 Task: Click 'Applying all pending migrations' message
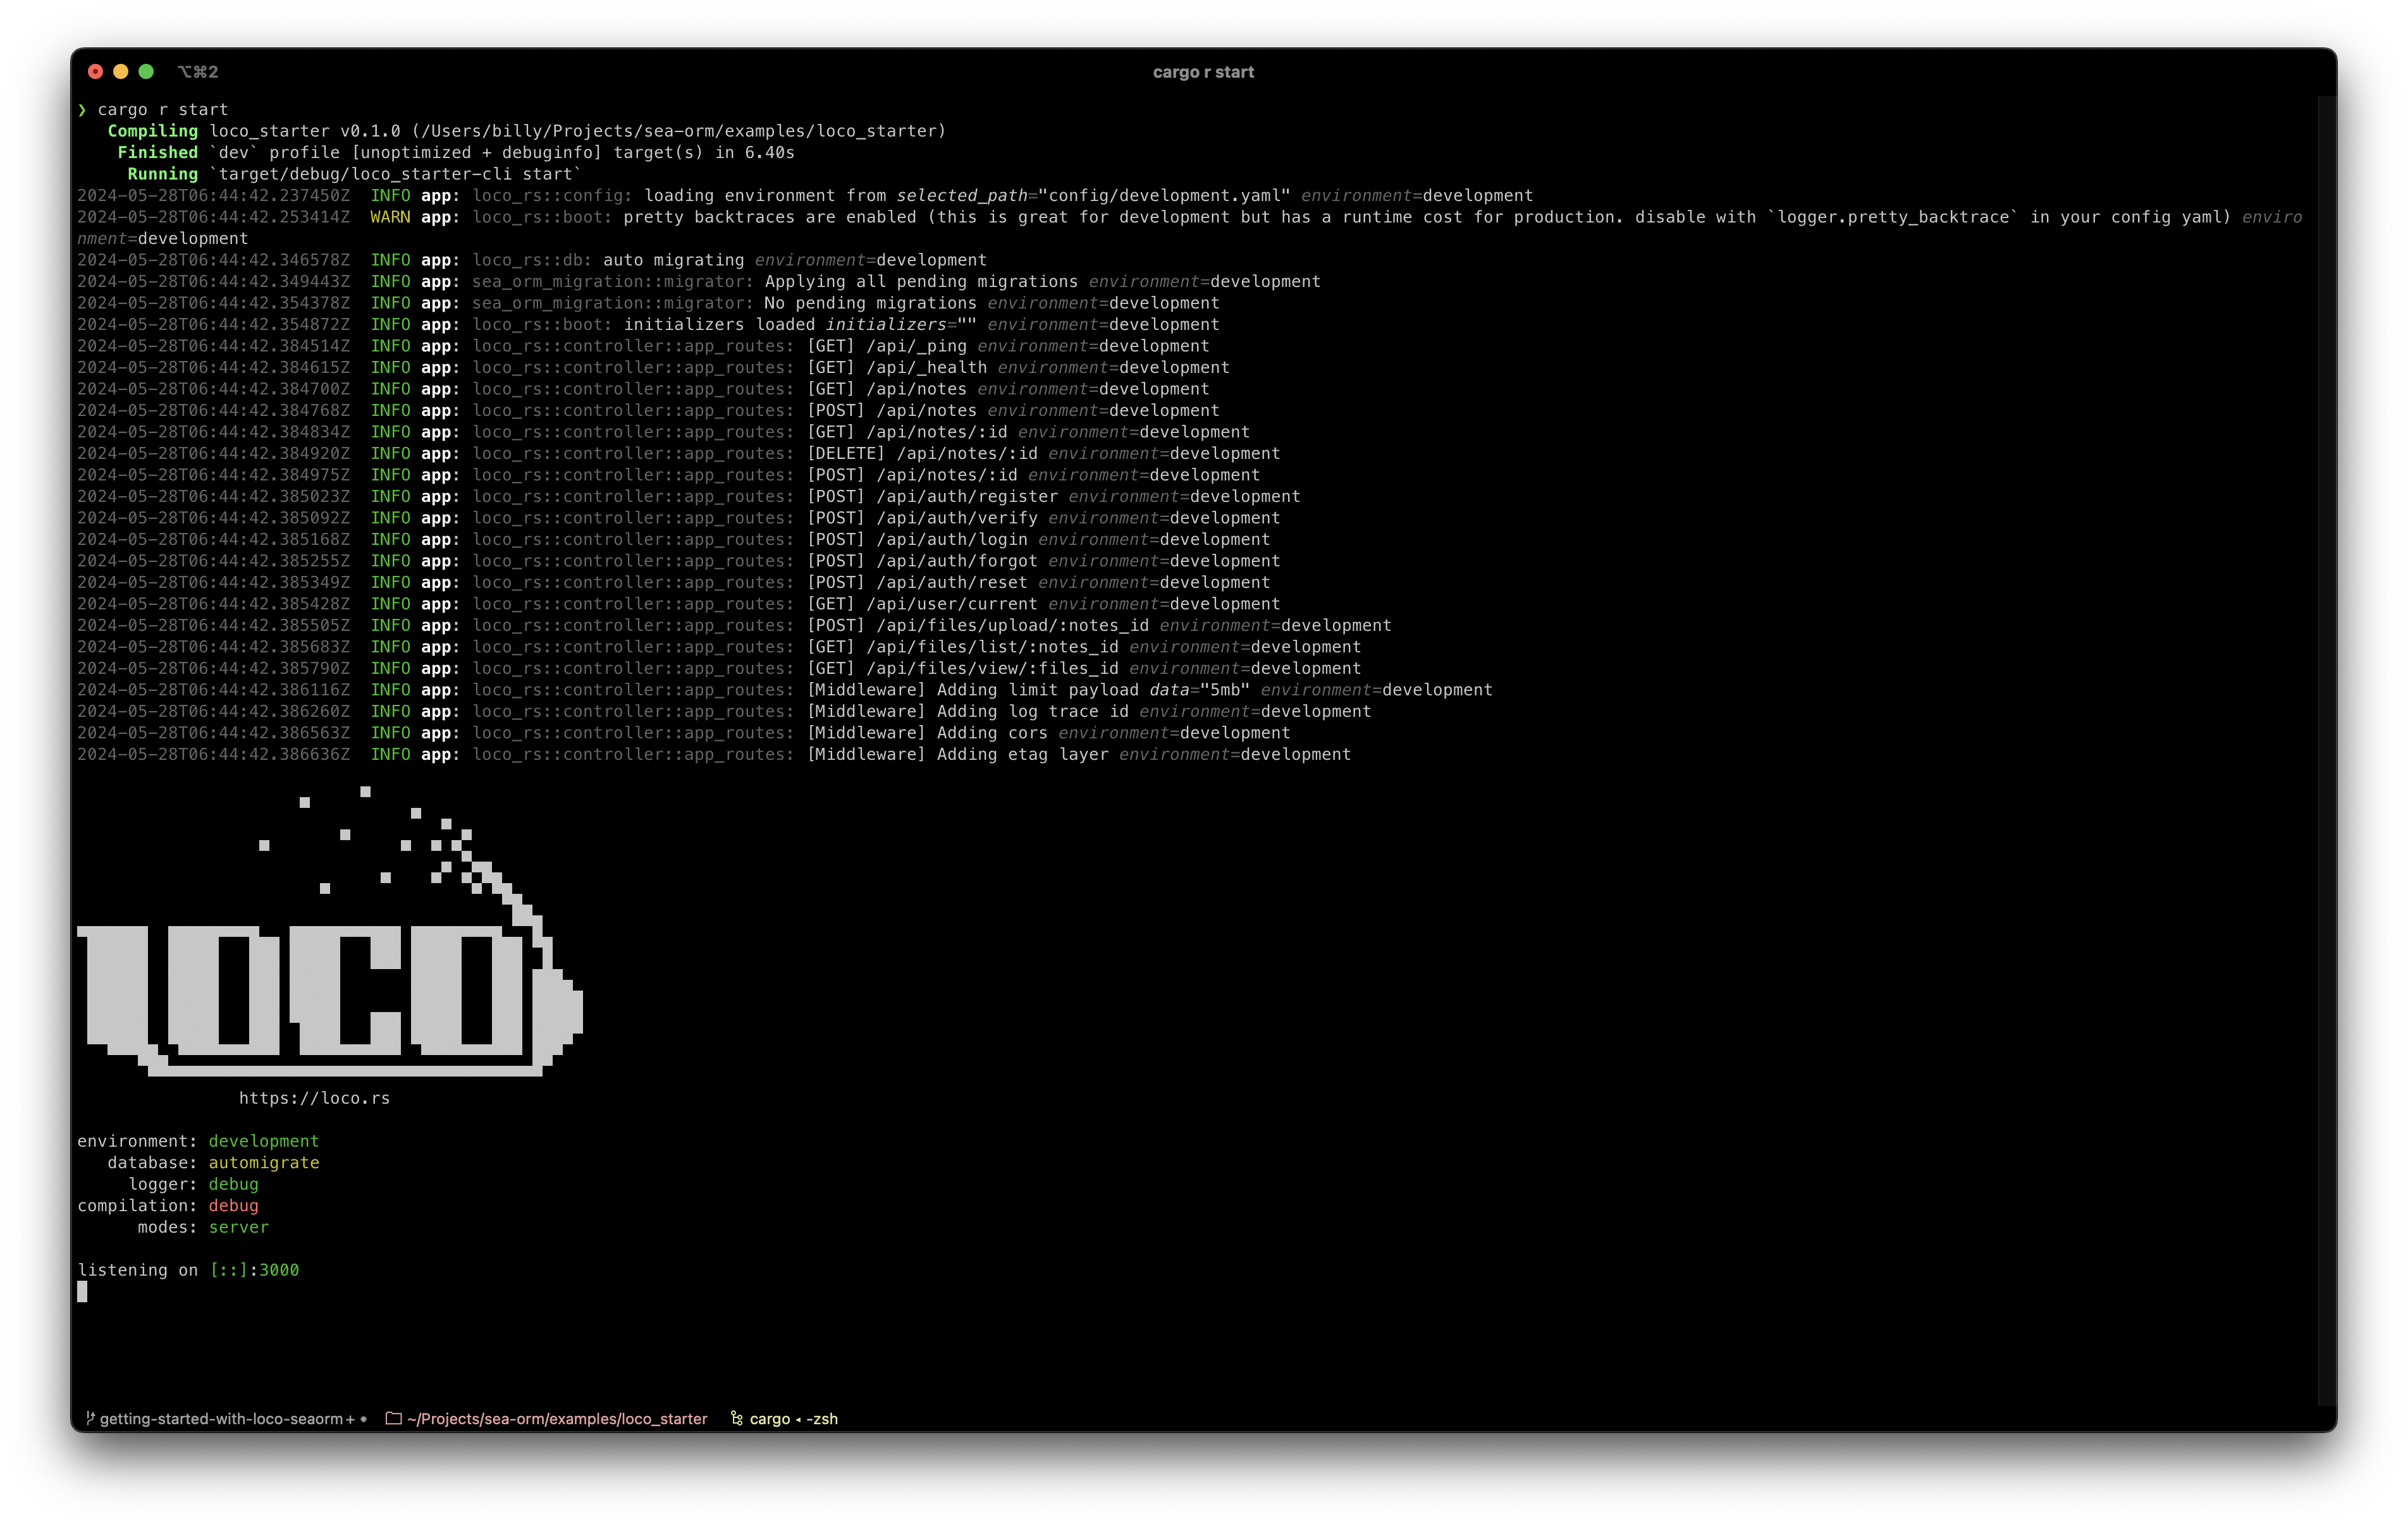(x=922, y=282)
